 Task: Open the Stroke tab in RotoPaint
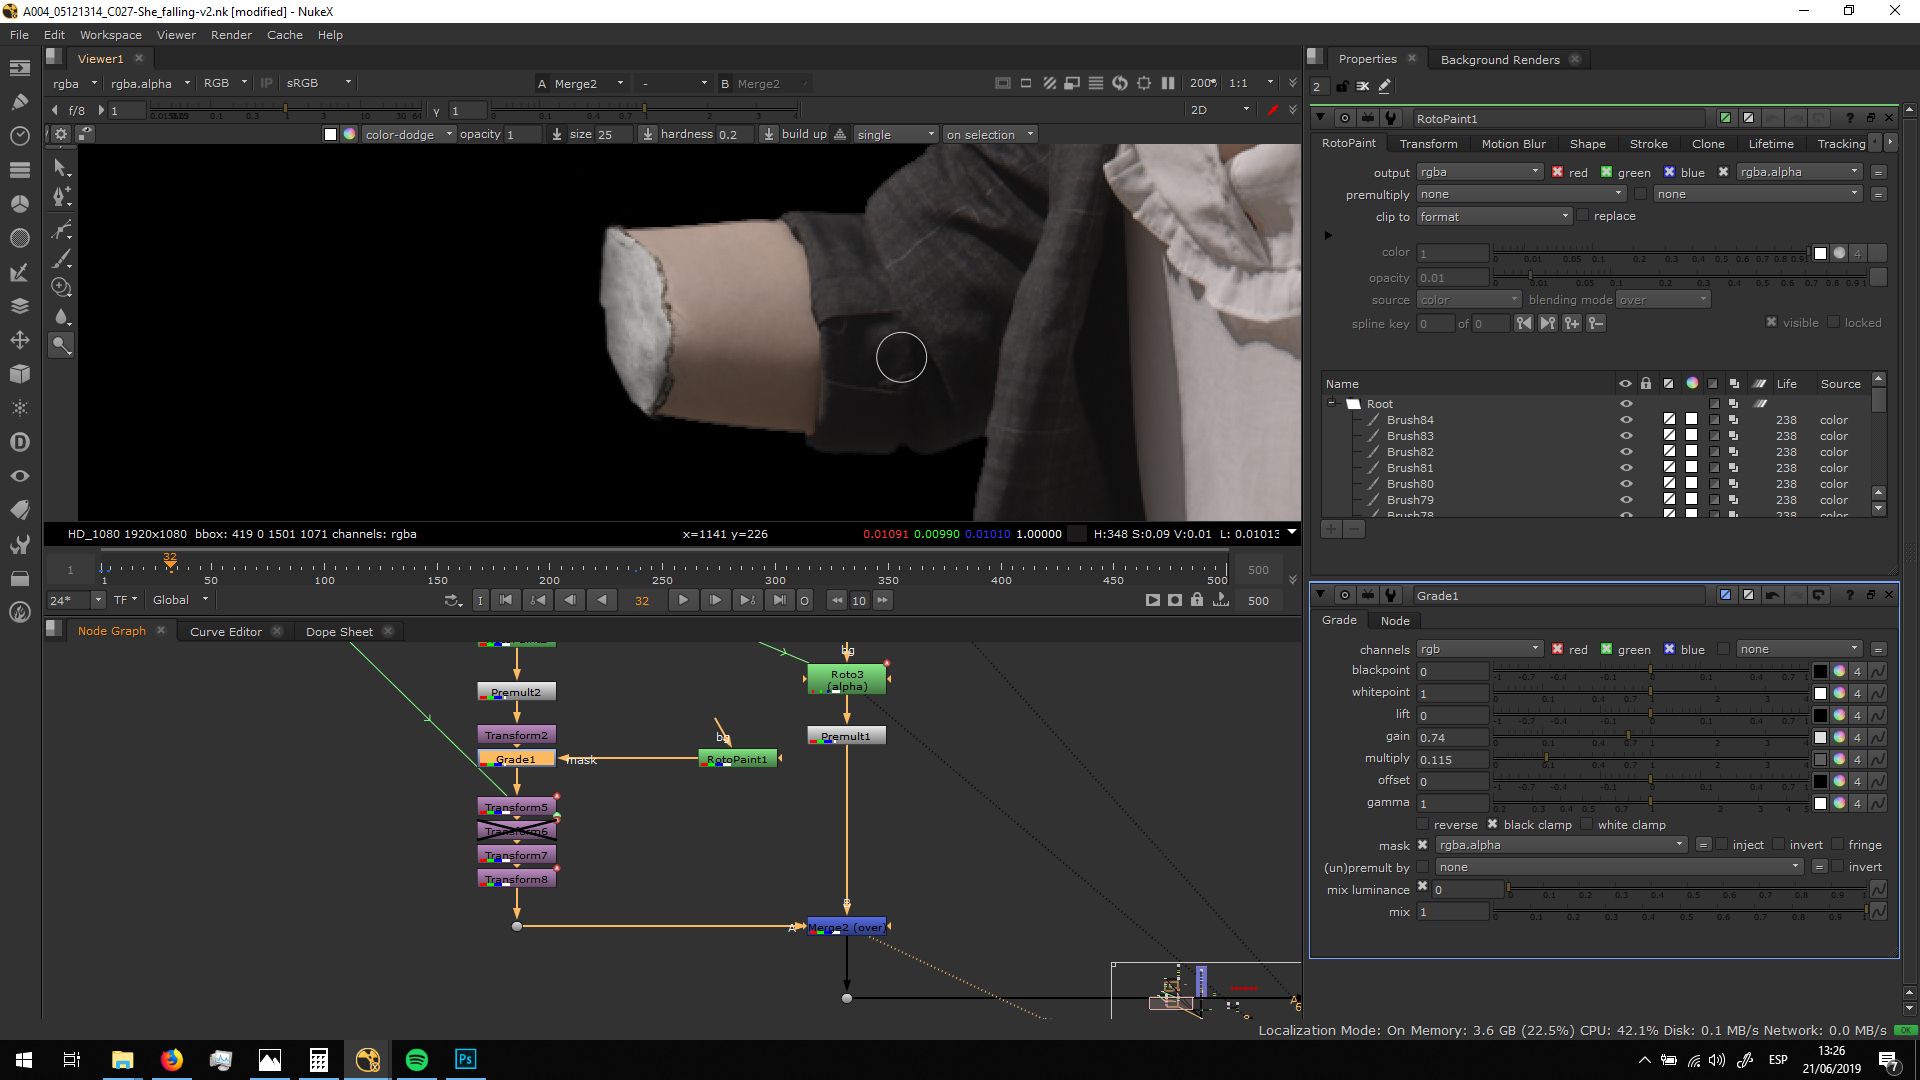click(1648, 144)
